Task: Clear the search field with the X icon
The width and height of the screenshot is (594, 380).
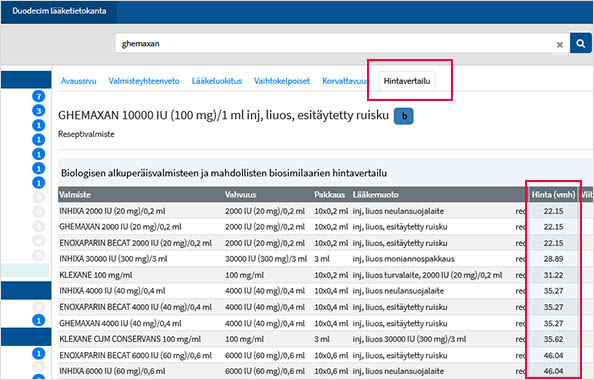Action: [560, 45]
